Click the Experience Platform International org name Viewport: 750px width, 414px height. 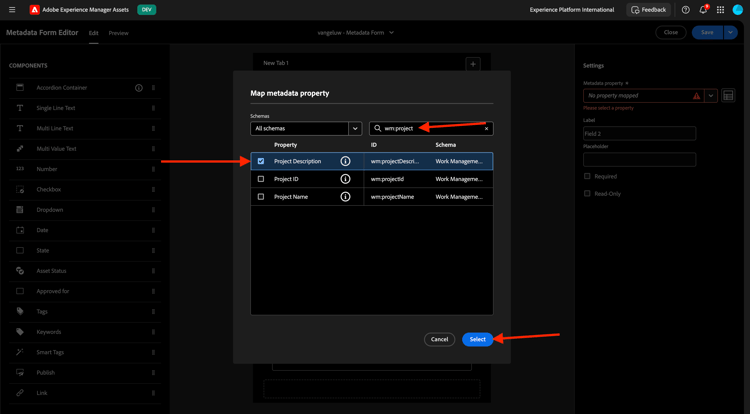572,10
